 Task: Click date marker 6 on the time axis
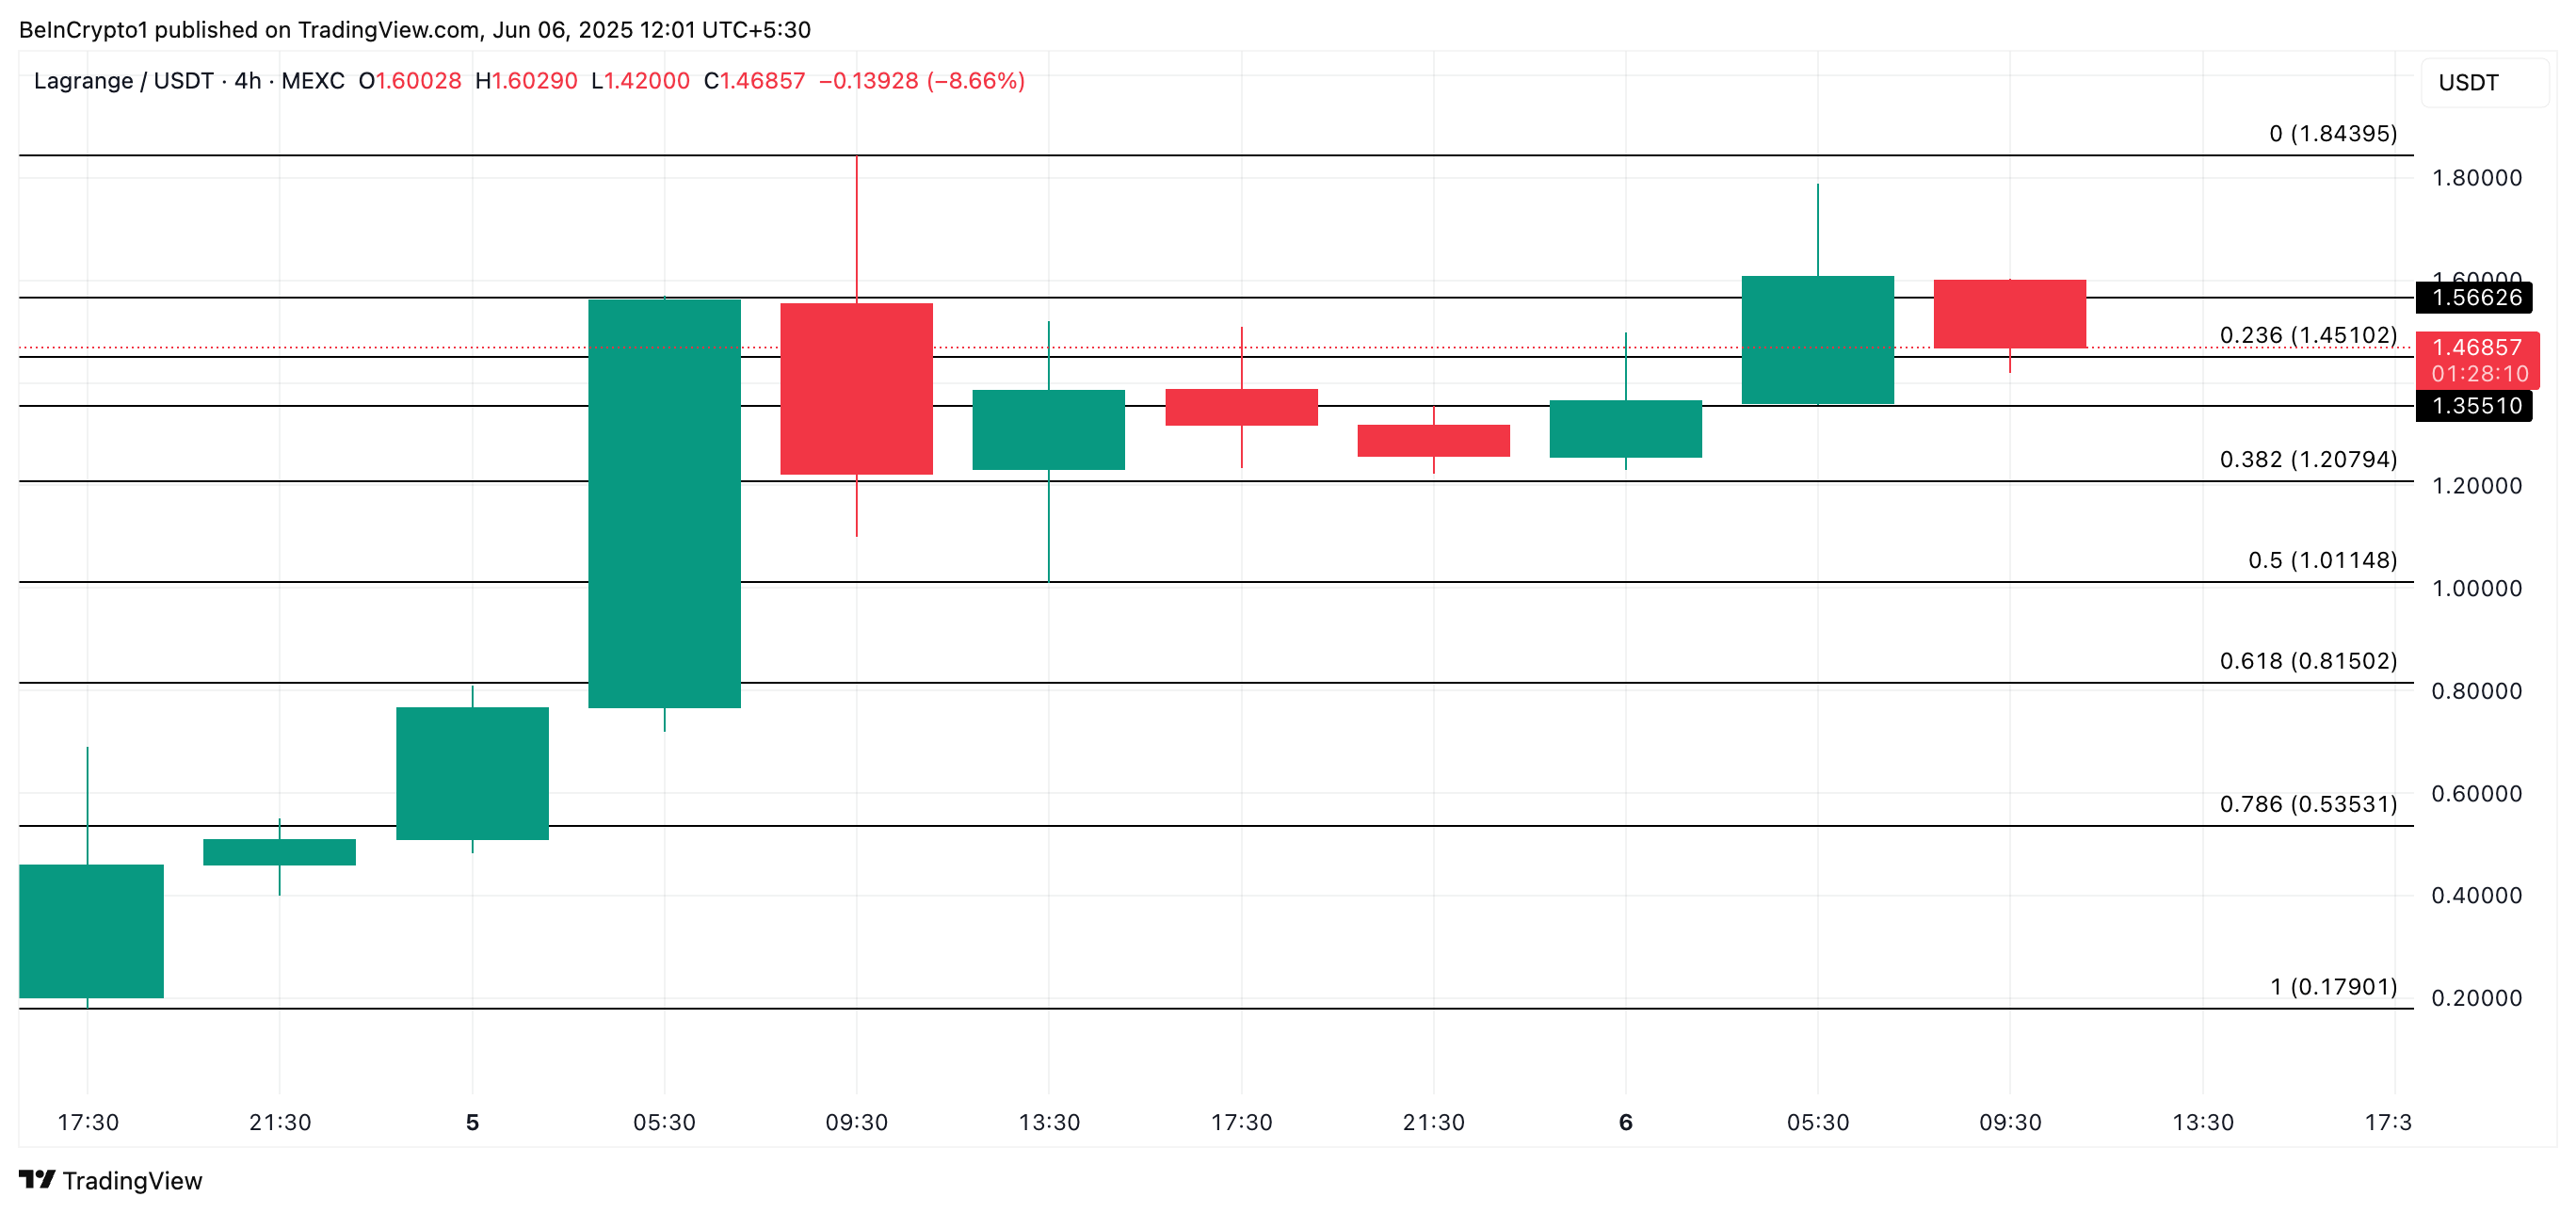click(x=1625, y=1123)
